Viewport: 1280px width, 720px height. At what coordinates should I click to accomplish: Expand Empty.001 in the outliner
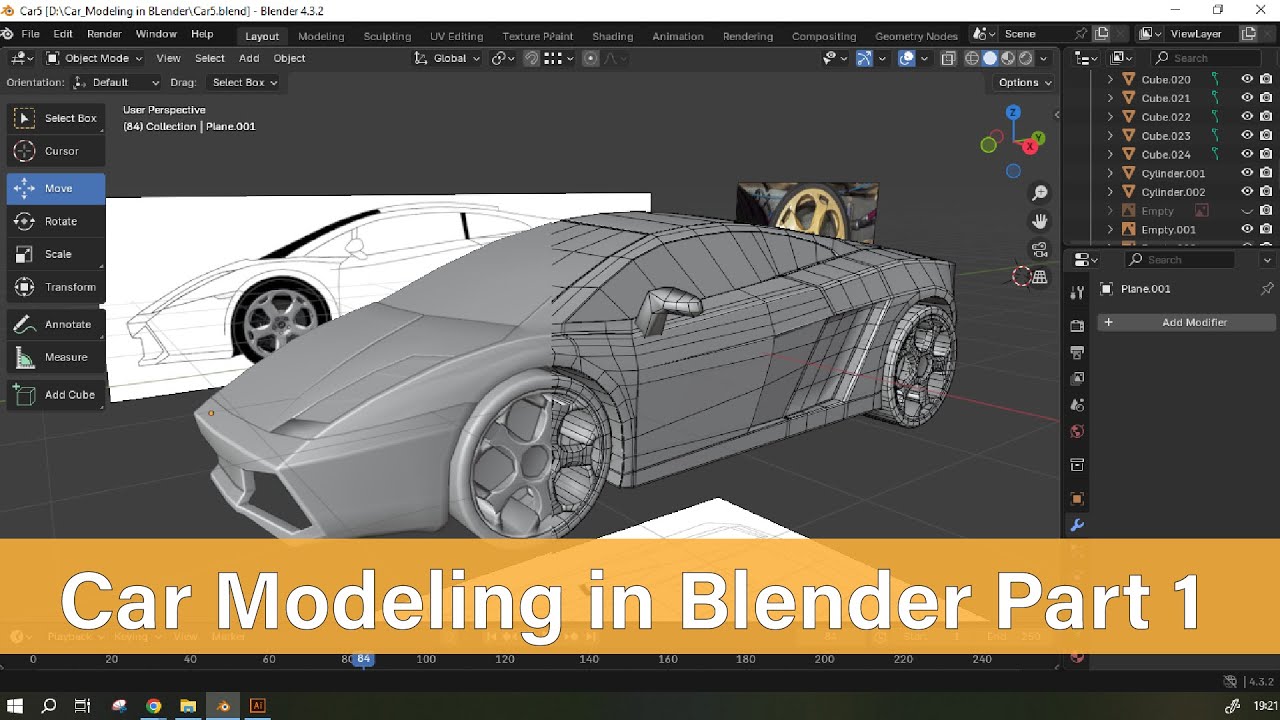point(1110,229)
